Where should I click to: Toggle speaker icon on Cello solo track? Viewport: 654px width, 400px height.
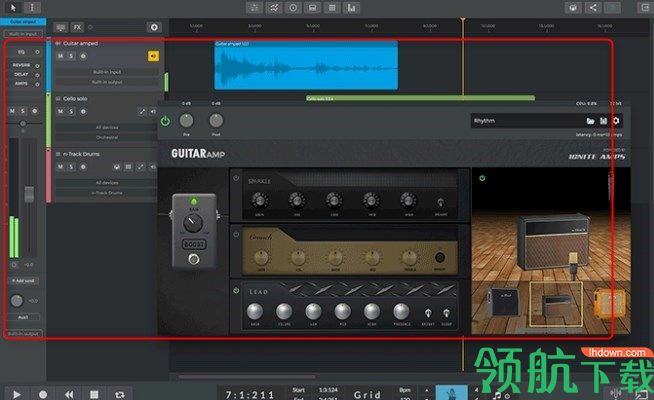coord(153,111)
